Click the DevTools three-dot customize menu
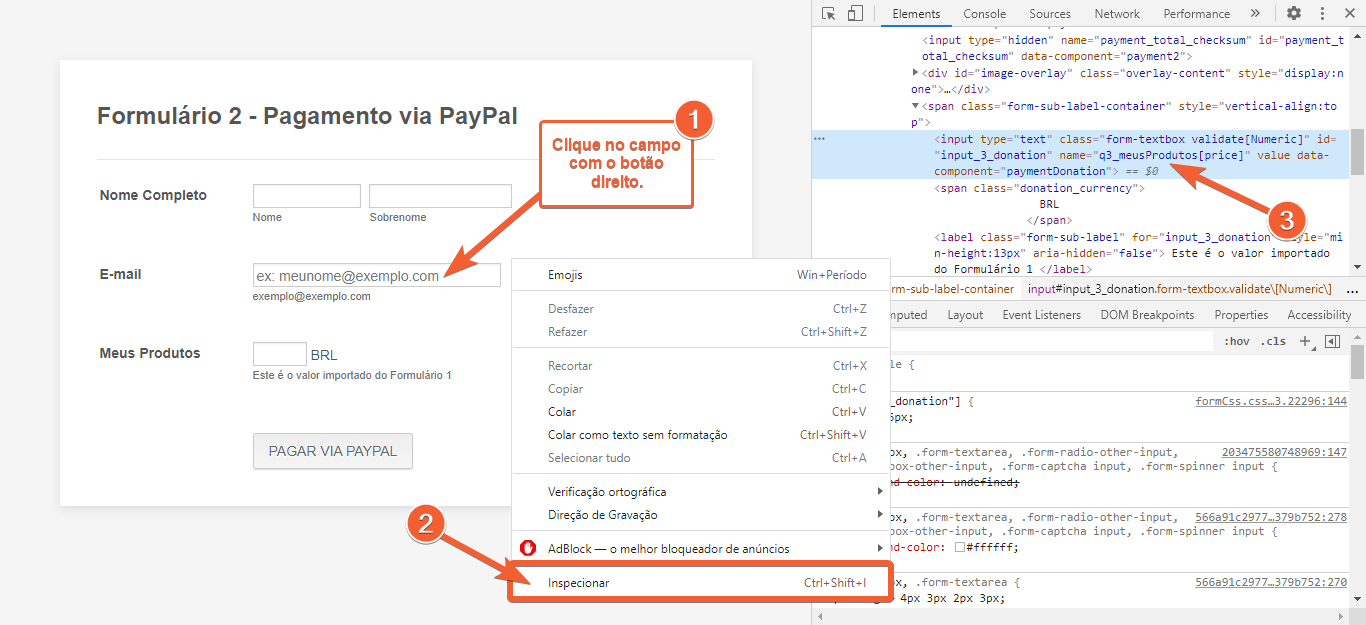 click(x=1321, y=14)
